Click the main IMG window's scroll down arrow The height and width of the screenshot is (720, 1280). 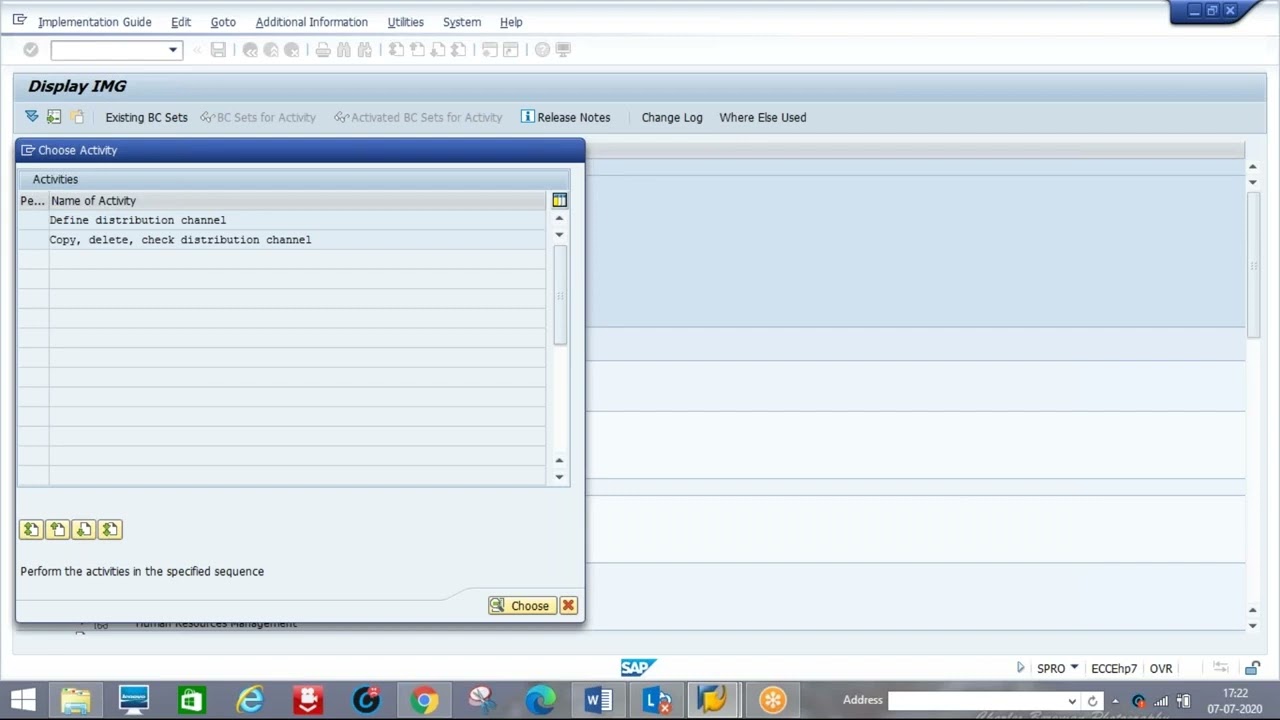[1253, 626]
